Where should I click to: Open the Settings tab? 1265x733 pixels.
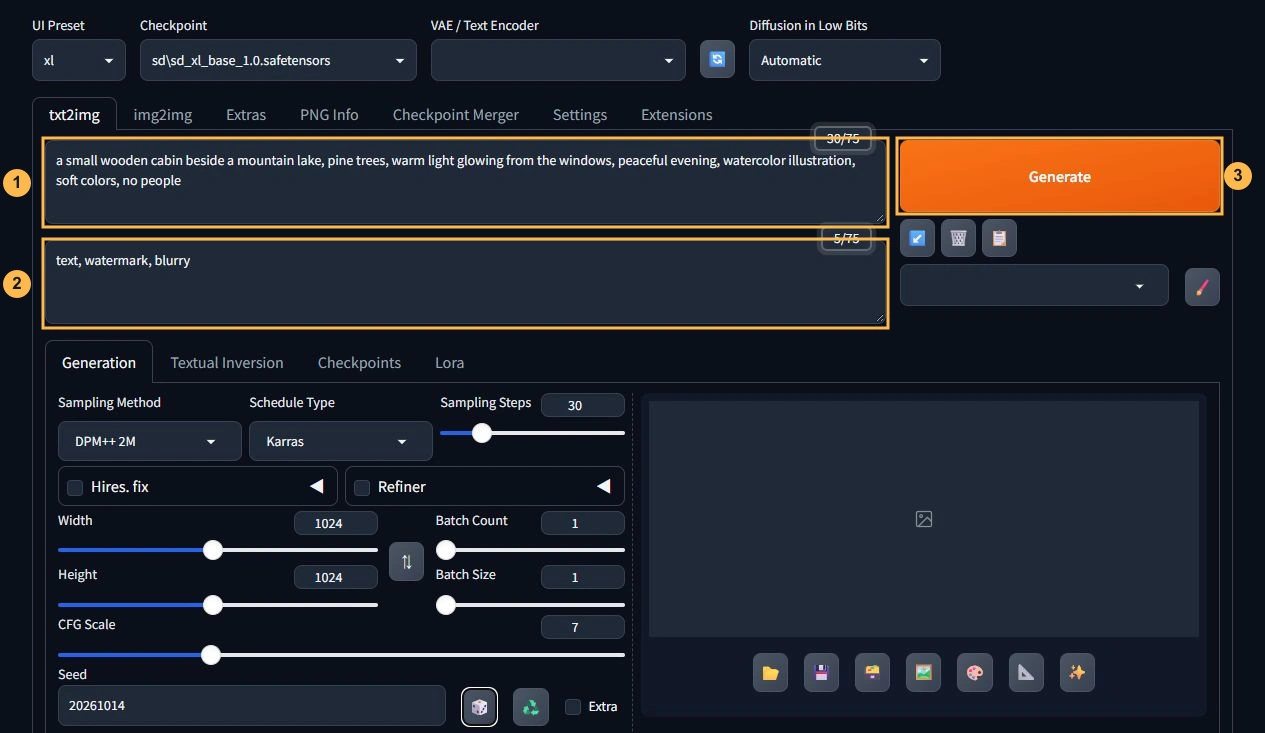click(x=580, y=115)
